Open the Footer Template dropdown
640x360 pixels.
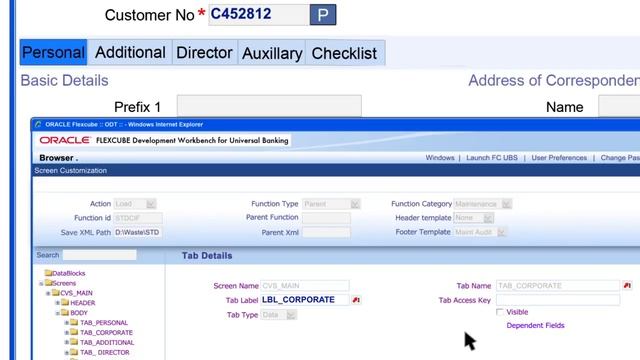pos(480,232)
